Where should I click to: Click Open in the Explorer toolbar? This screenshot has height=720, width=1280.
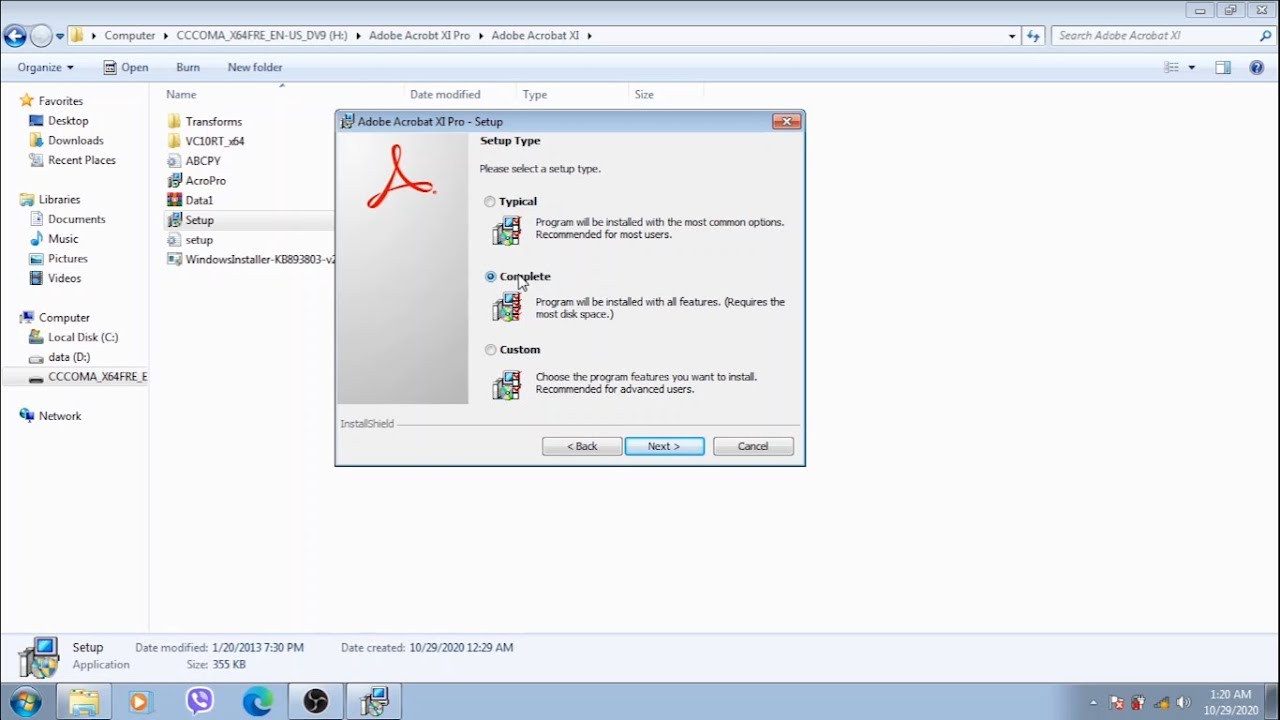pos(126,67)
